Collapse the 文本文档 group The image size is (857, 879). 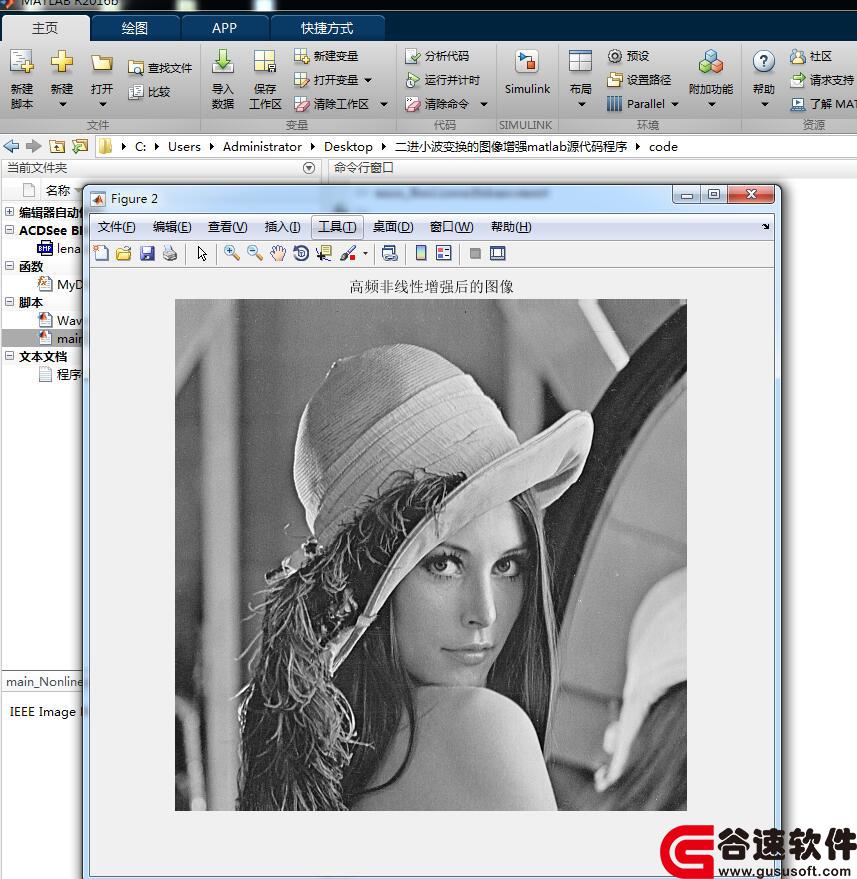(10, 355)
